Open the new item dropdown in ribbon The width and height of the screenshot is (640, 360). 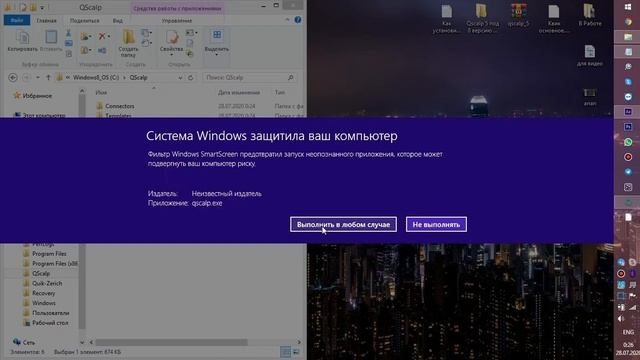point(146,33)
